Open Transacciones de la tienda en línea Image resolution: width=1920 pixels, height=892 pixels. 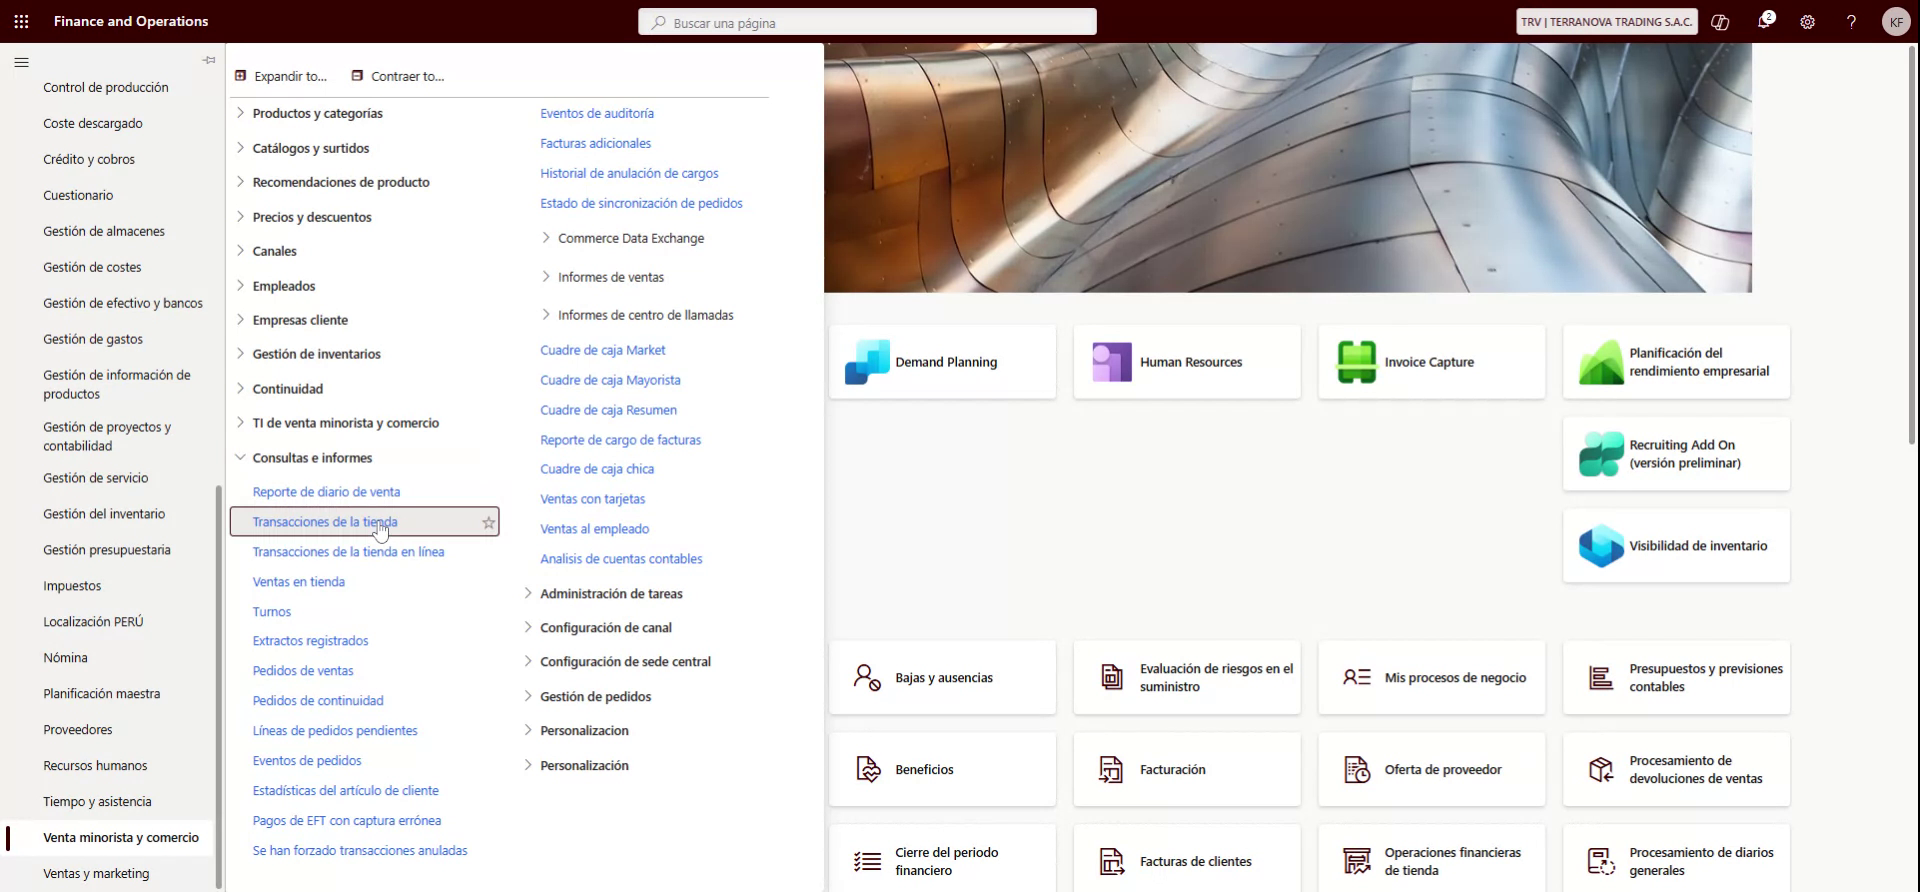coord(348,552)
